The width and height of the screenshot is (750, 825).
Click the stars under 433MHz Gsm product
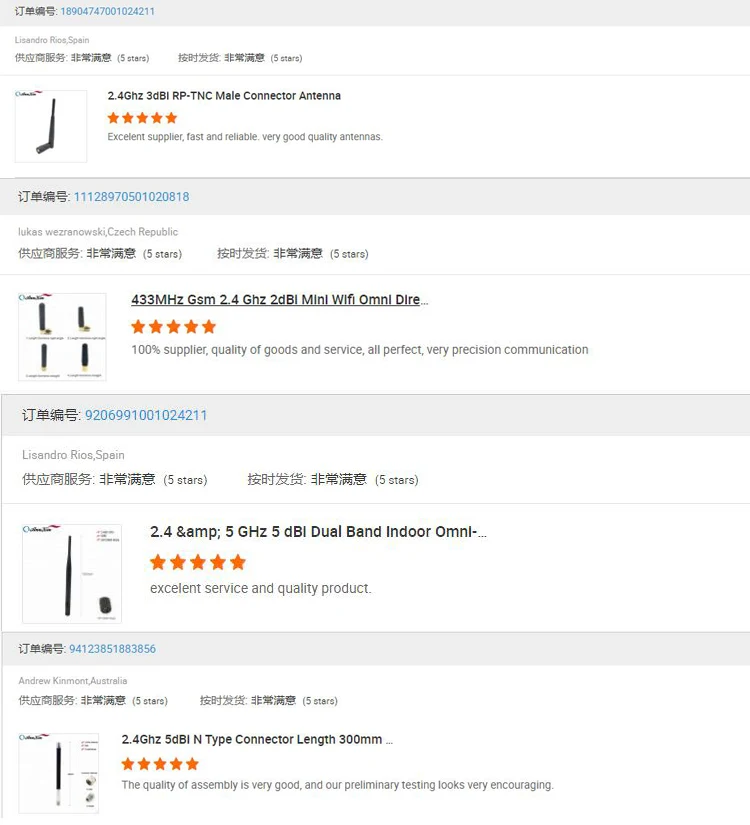click(x=173, y=327)
